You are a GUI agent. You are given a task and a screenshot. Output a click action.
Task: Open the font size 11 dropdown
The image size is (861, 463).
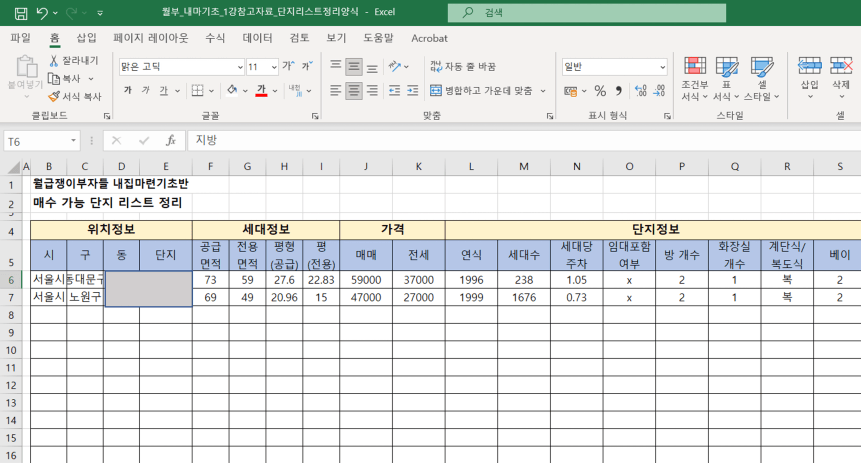click(x=274, y=67)
